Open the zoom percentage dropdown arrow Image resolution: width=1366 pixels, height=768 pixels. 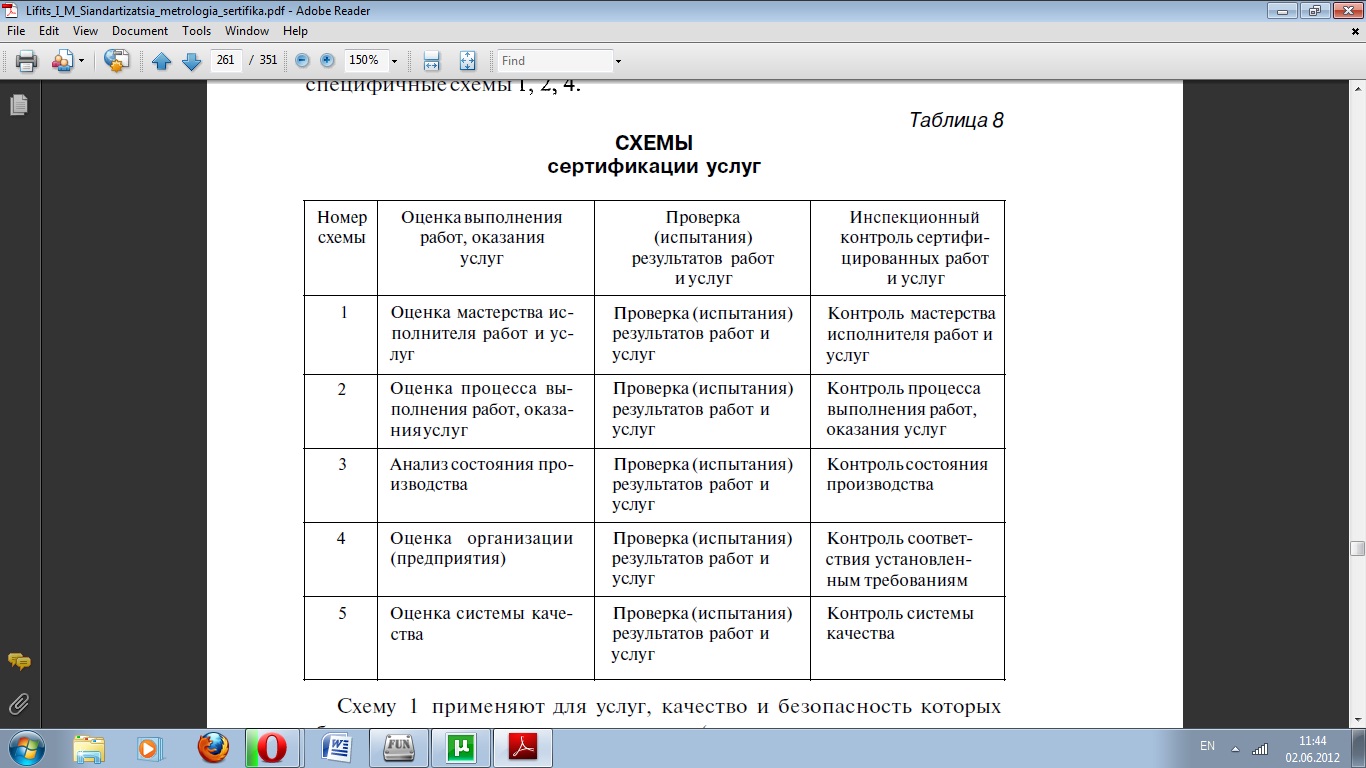[394, 61]
